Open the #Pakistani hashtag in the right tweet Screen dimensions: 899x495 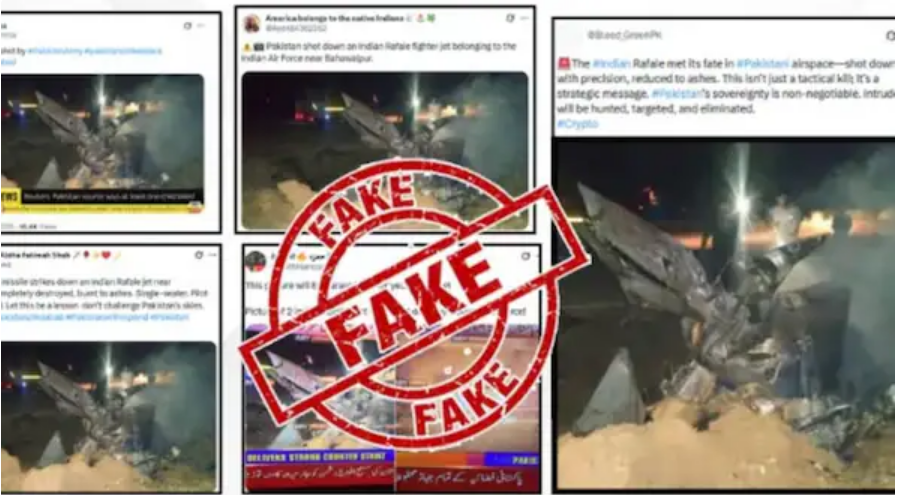tap(763, 64)
